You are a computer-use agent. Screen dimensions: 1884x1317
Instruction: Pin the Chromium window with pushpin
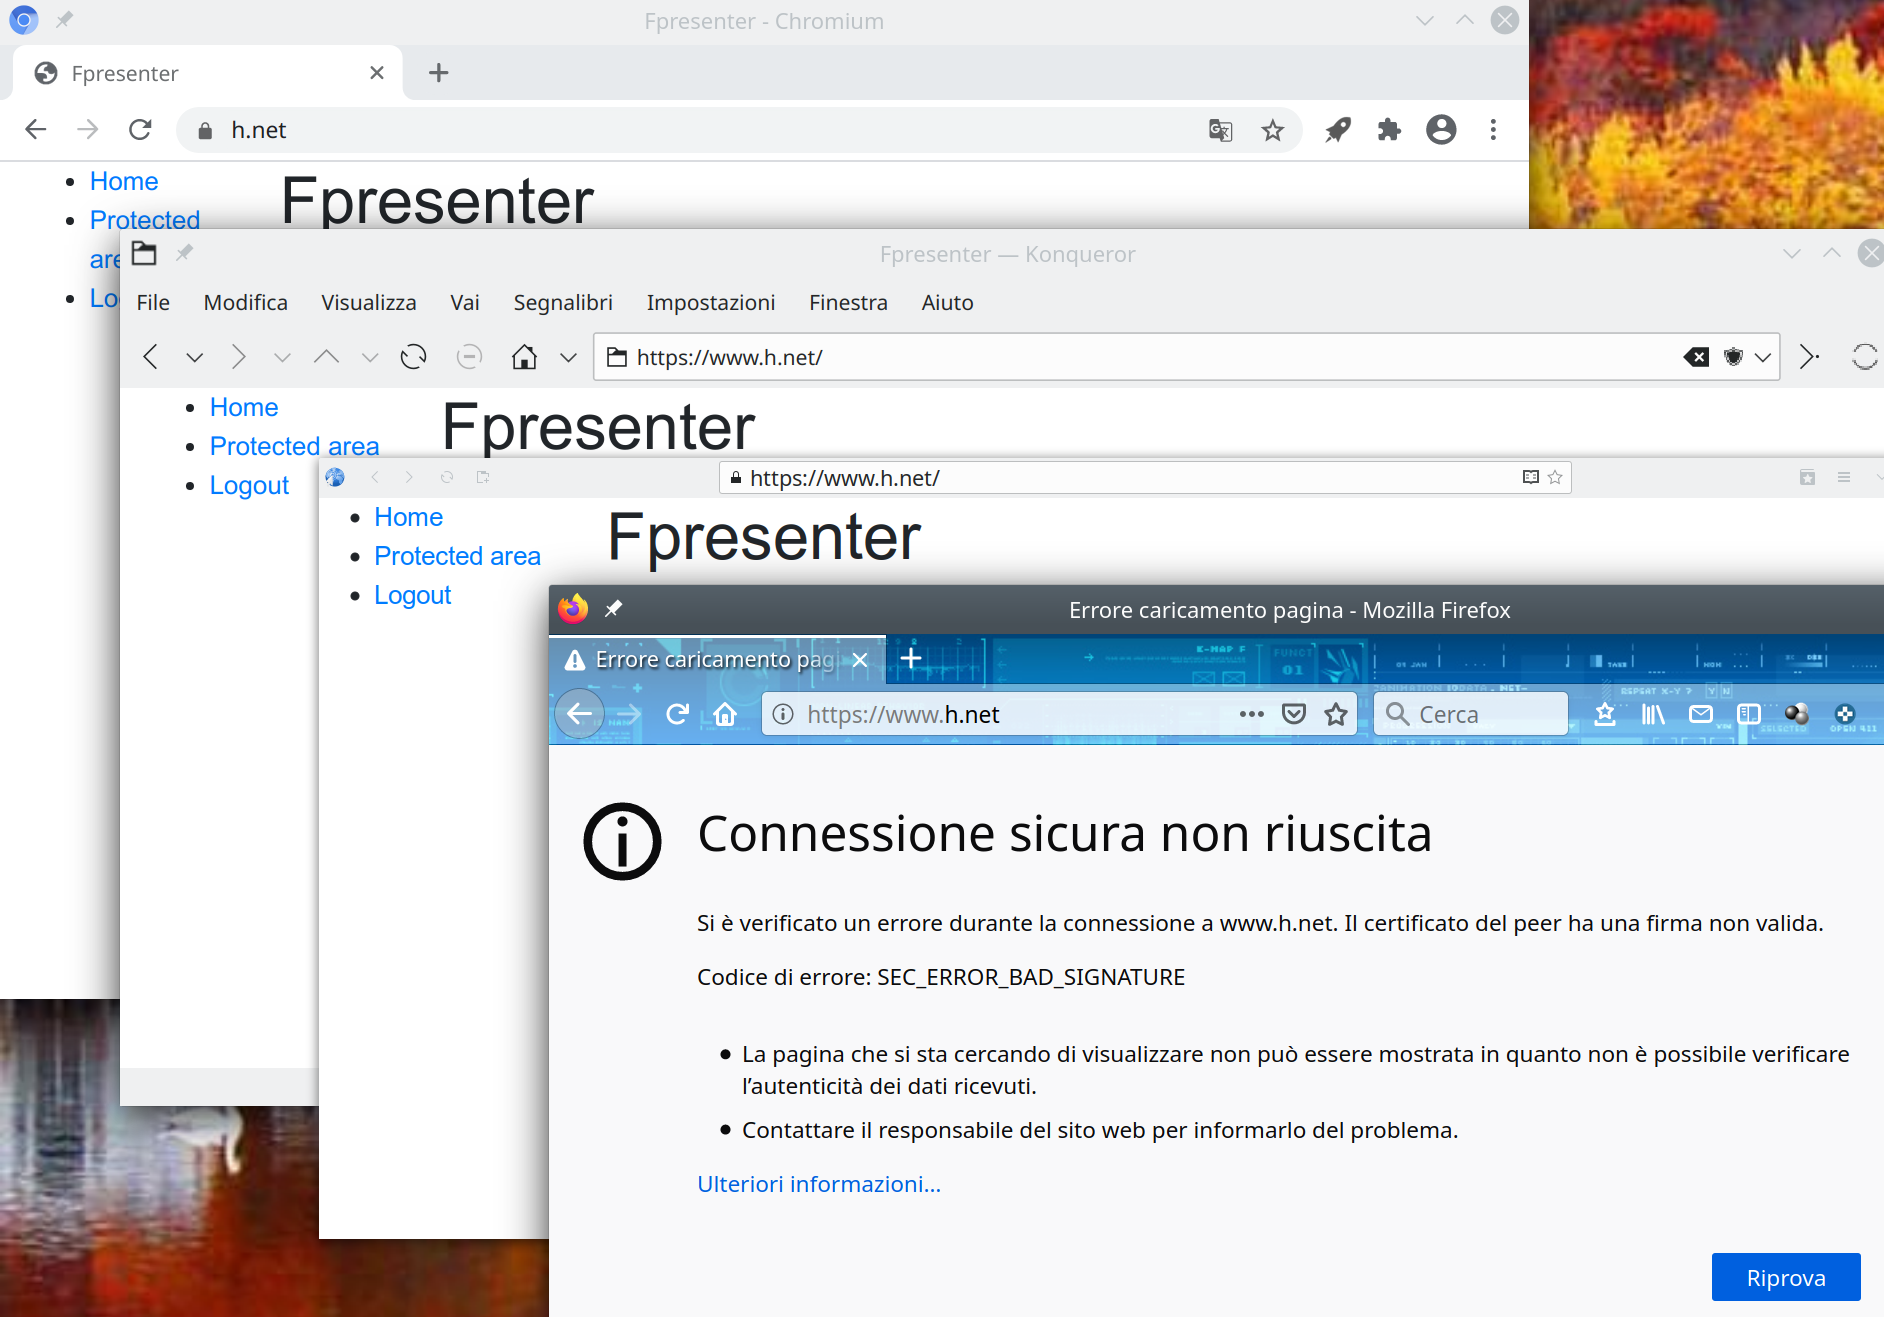65,20
